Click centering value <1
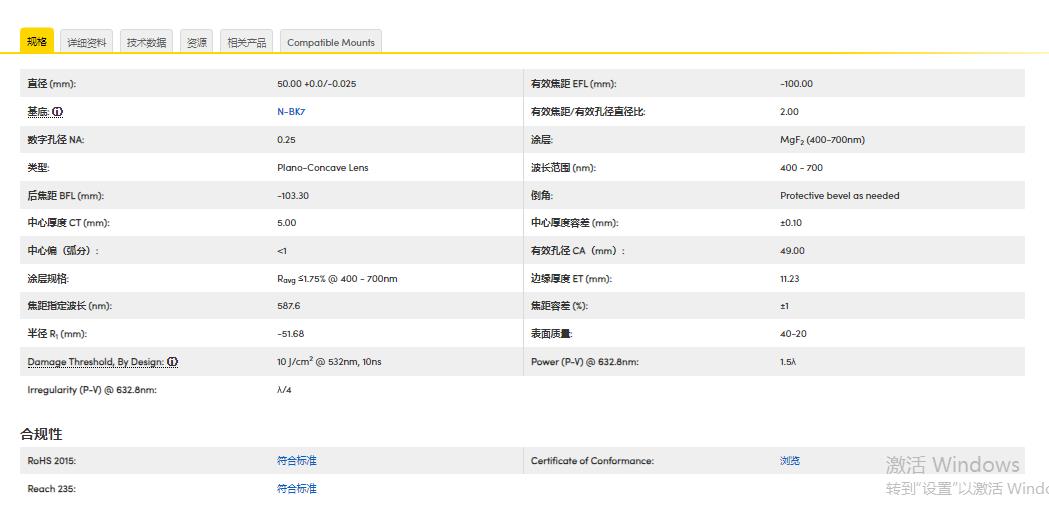This screenshot has width=1049, height=521. [282, 251]
